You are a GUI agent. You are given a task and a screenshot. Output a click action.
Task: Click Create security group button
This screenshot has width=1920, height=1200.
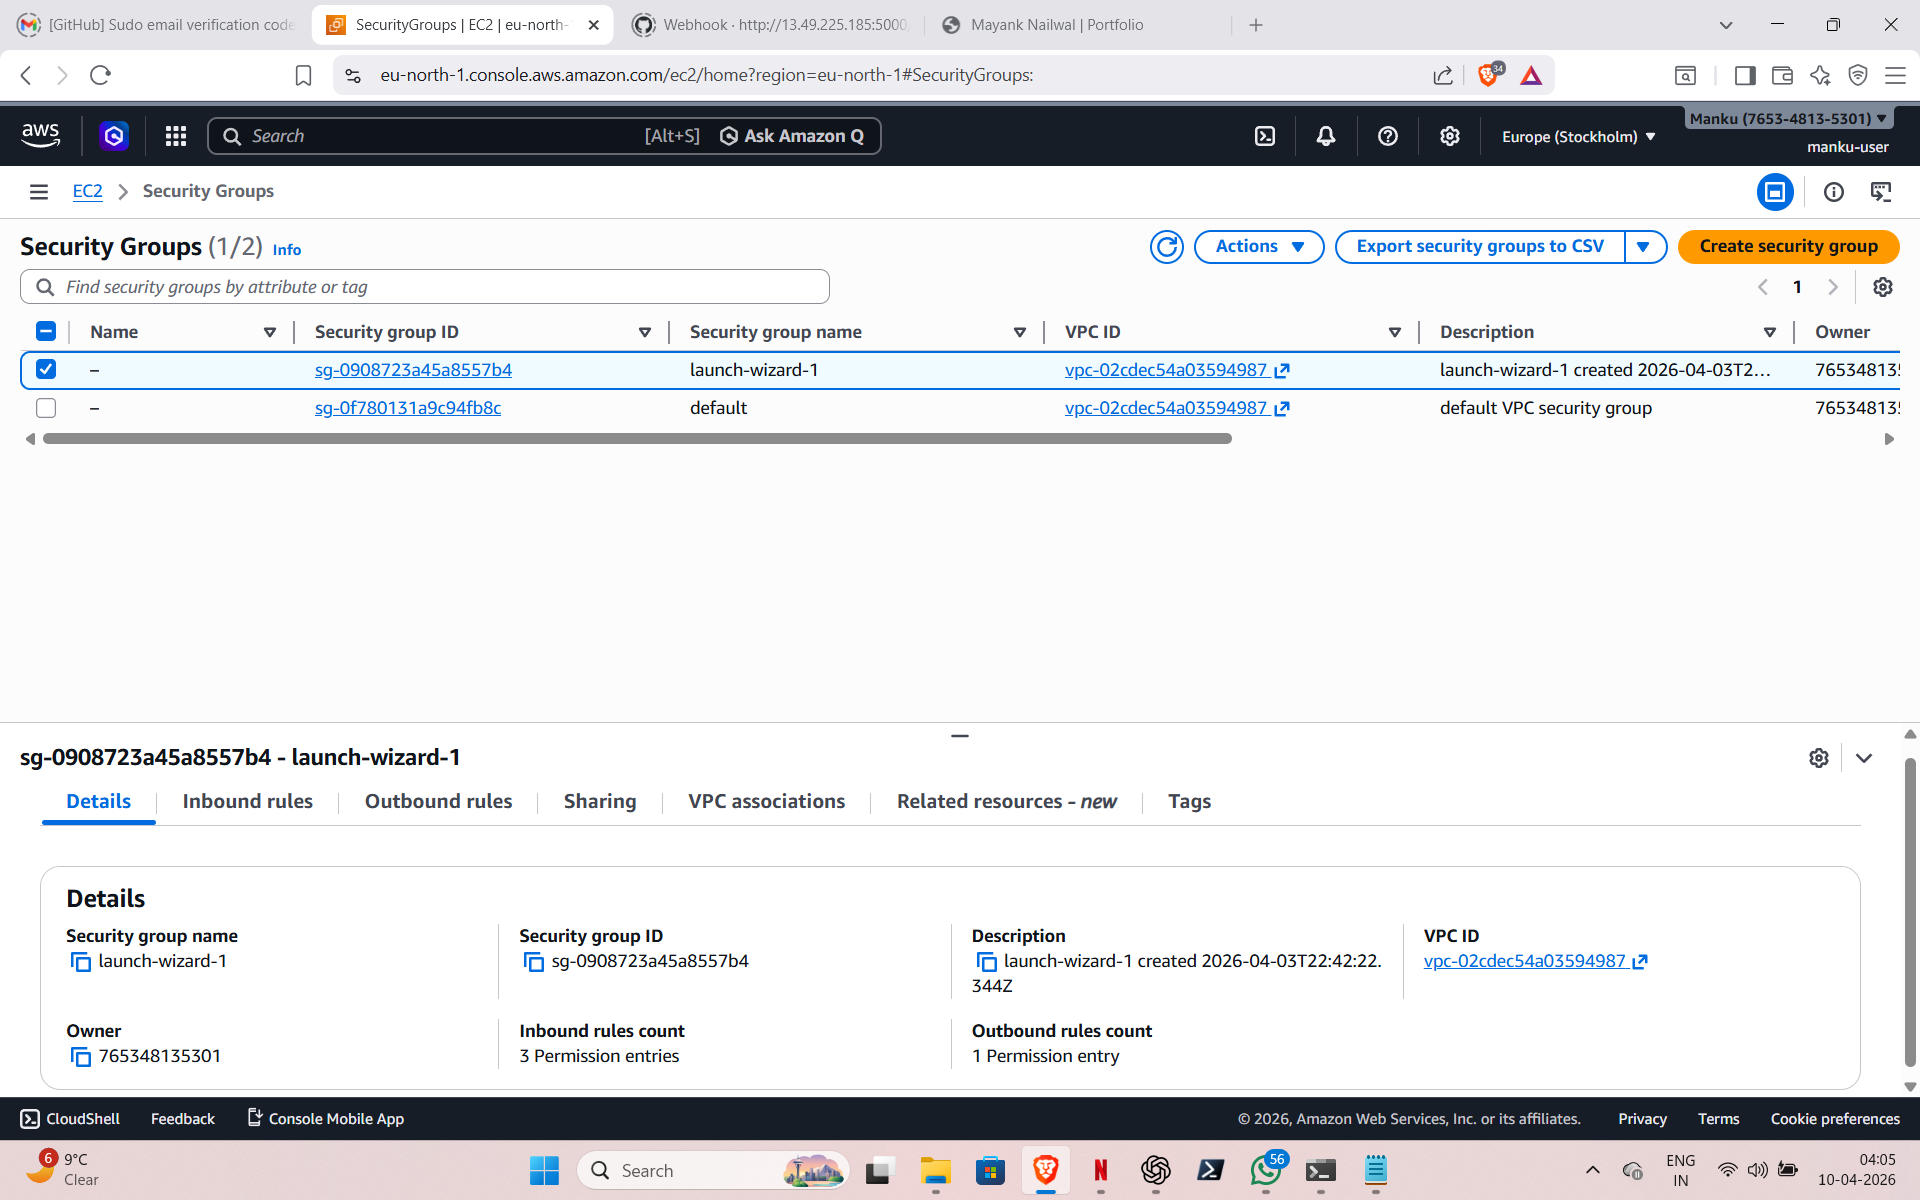point(1788,247)
